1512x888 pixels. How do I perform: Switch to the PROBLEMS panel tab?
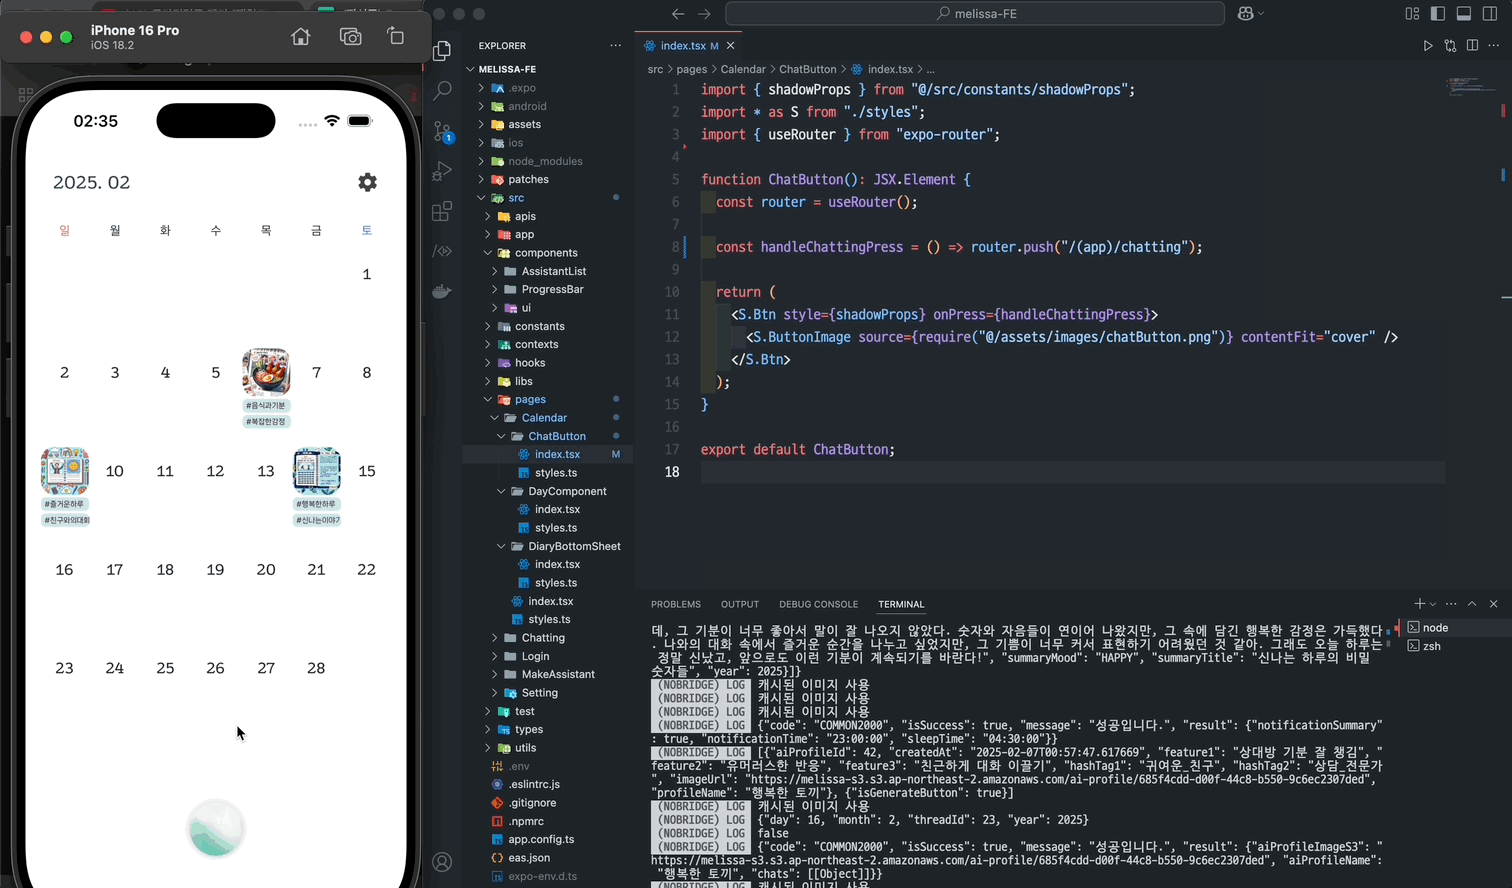point(676,604)
